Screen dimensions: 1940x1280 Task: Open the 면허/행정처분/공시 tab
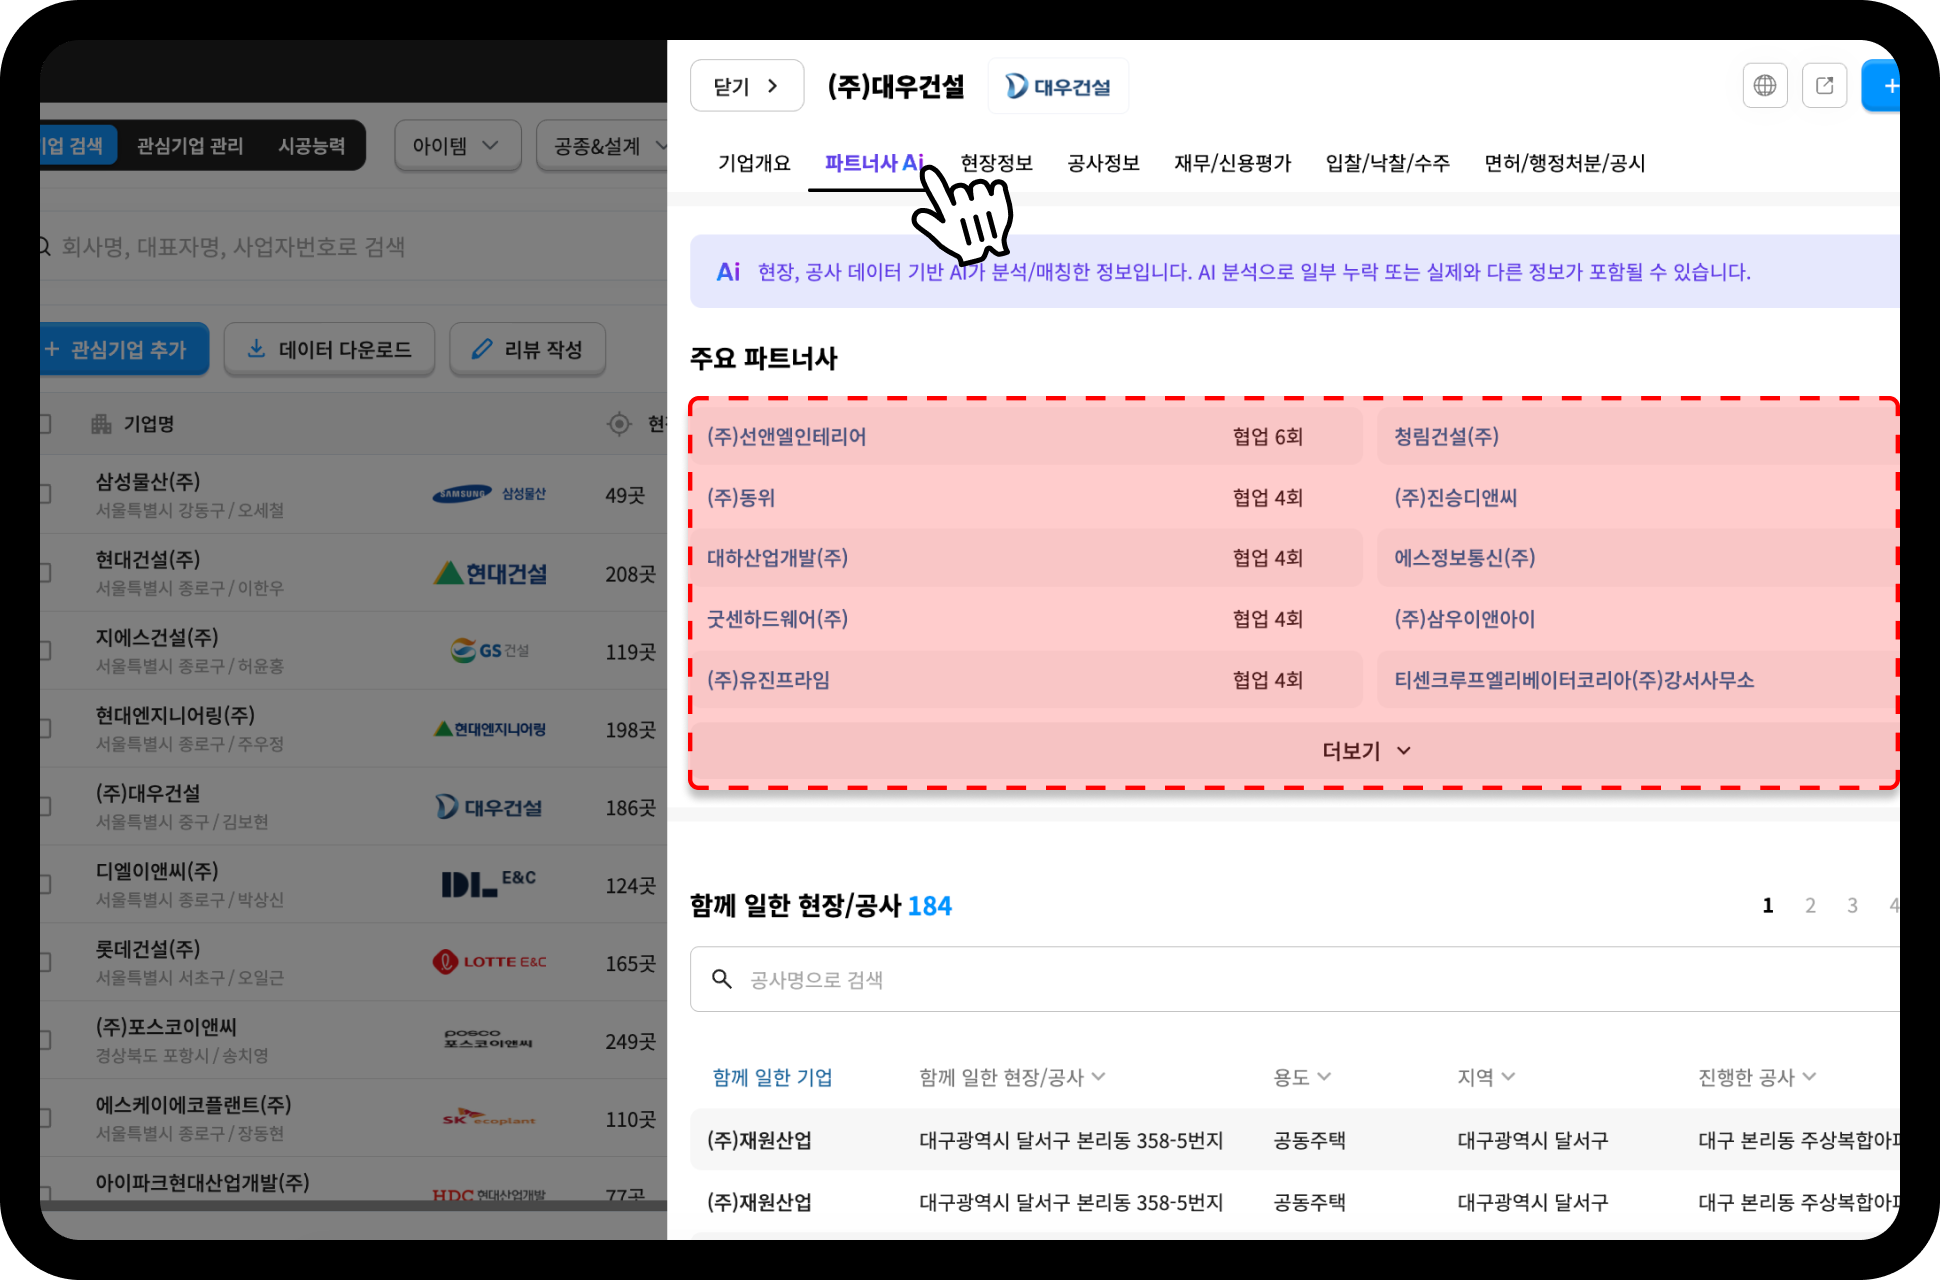(1564, 163)
